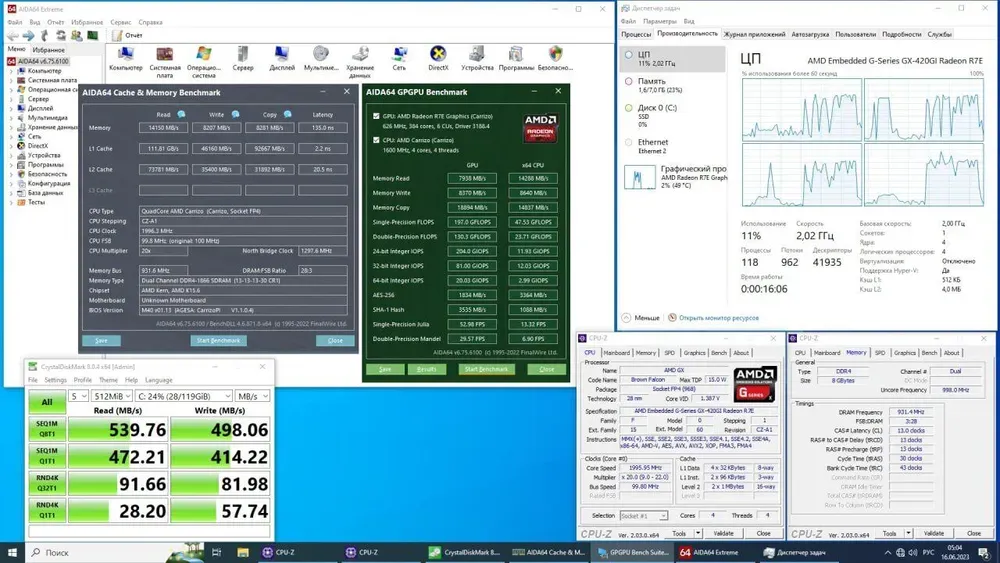Viewport: 1000px width, 563px height.
Task: Click the Отчёт report toolbar icon
Action: click(x=126, y=35)
